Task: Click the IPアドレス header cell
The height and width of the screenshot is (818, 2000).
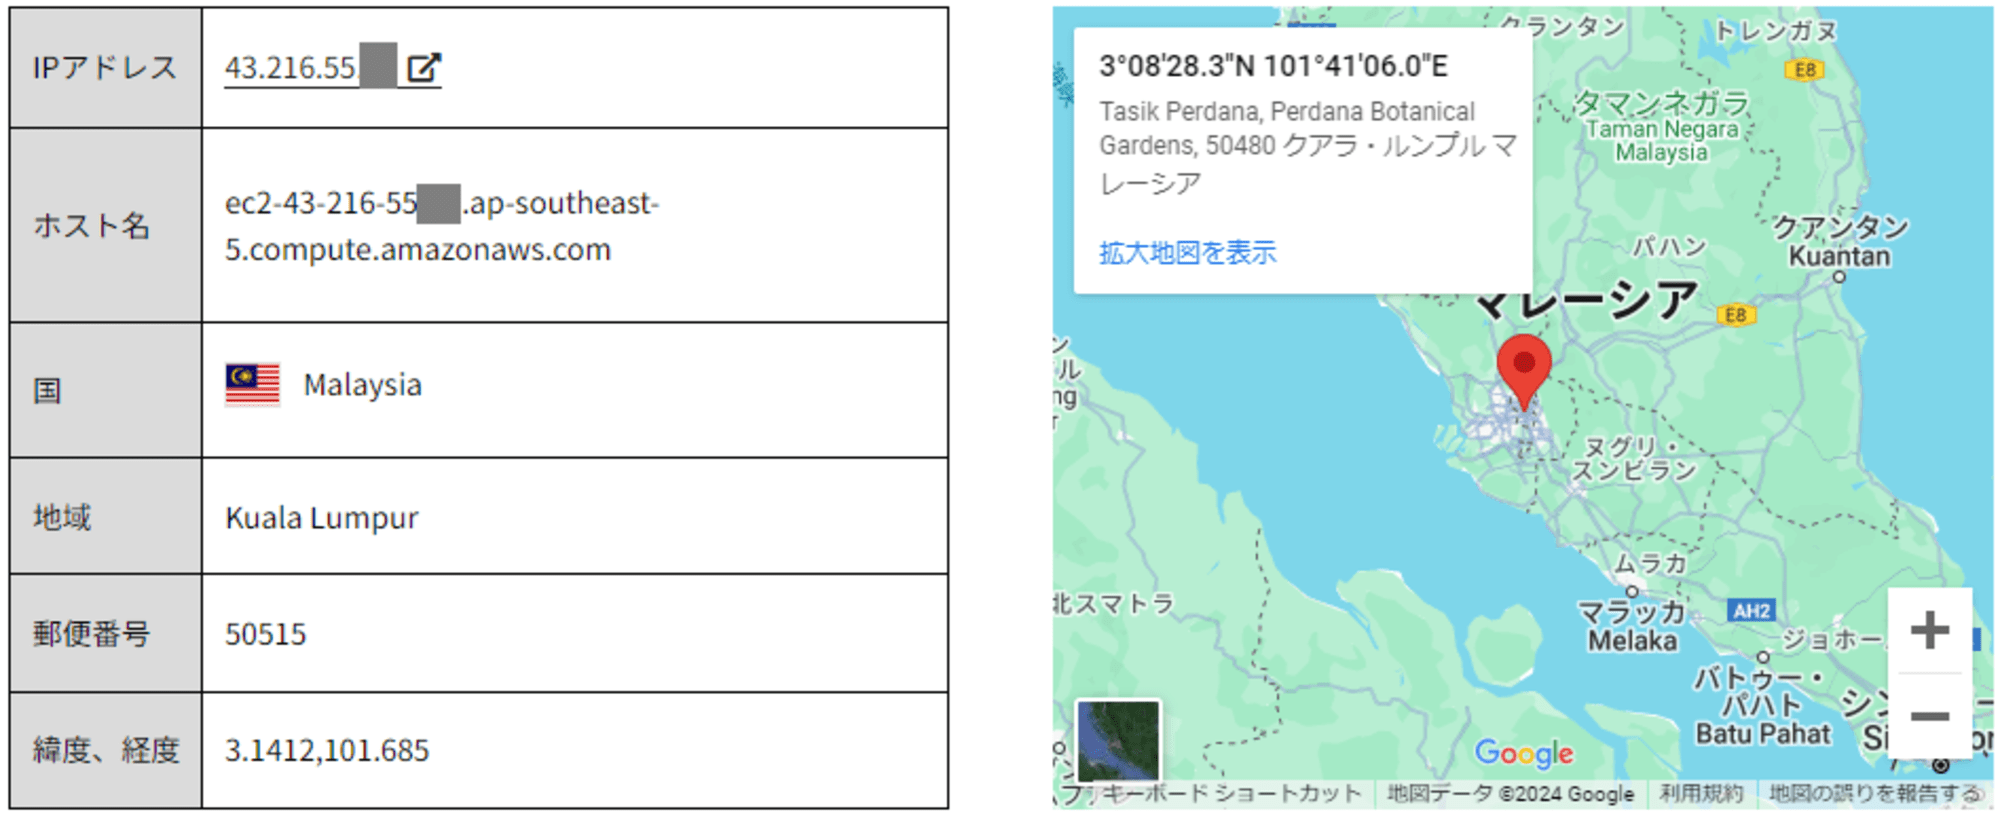Action: 105,67
